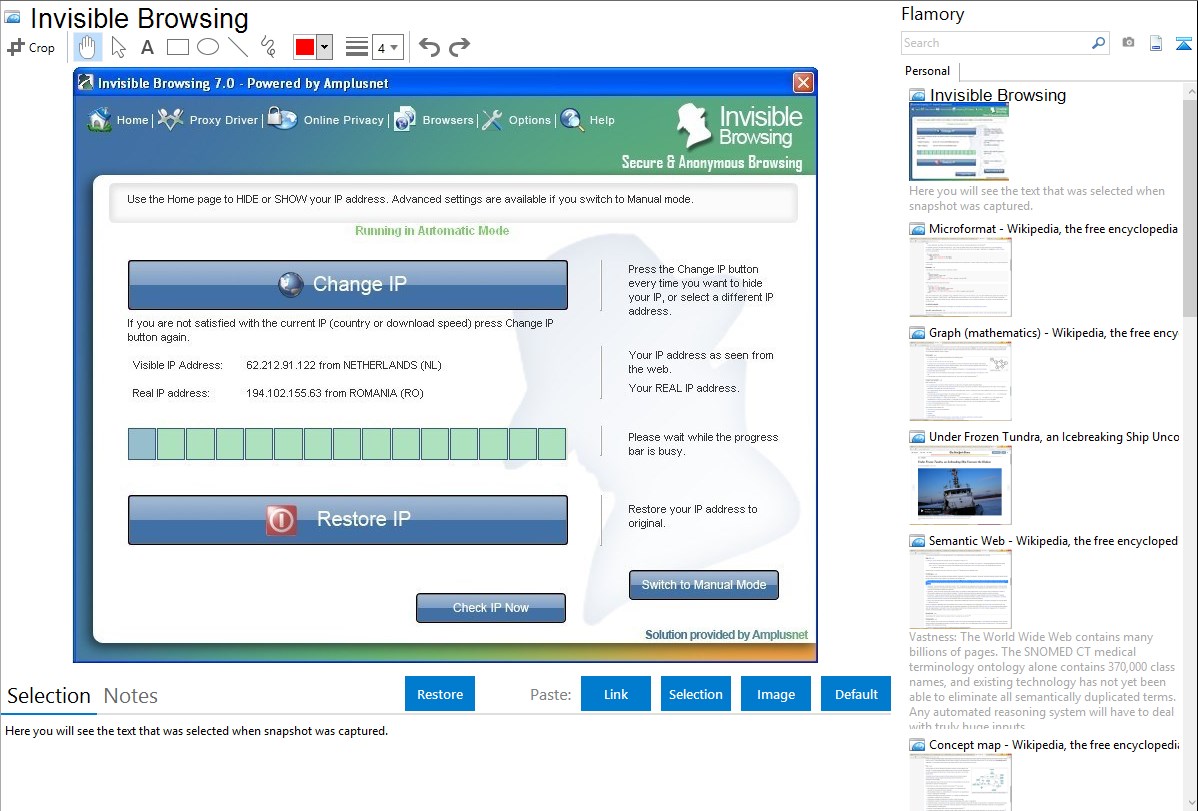Click the Paste Link button

pyautogui.click(x=616, y=694)
